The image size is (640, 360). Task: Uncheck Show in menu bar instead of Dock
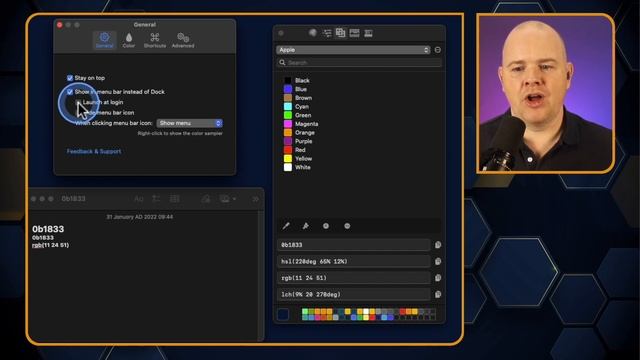tap(70, 92)
